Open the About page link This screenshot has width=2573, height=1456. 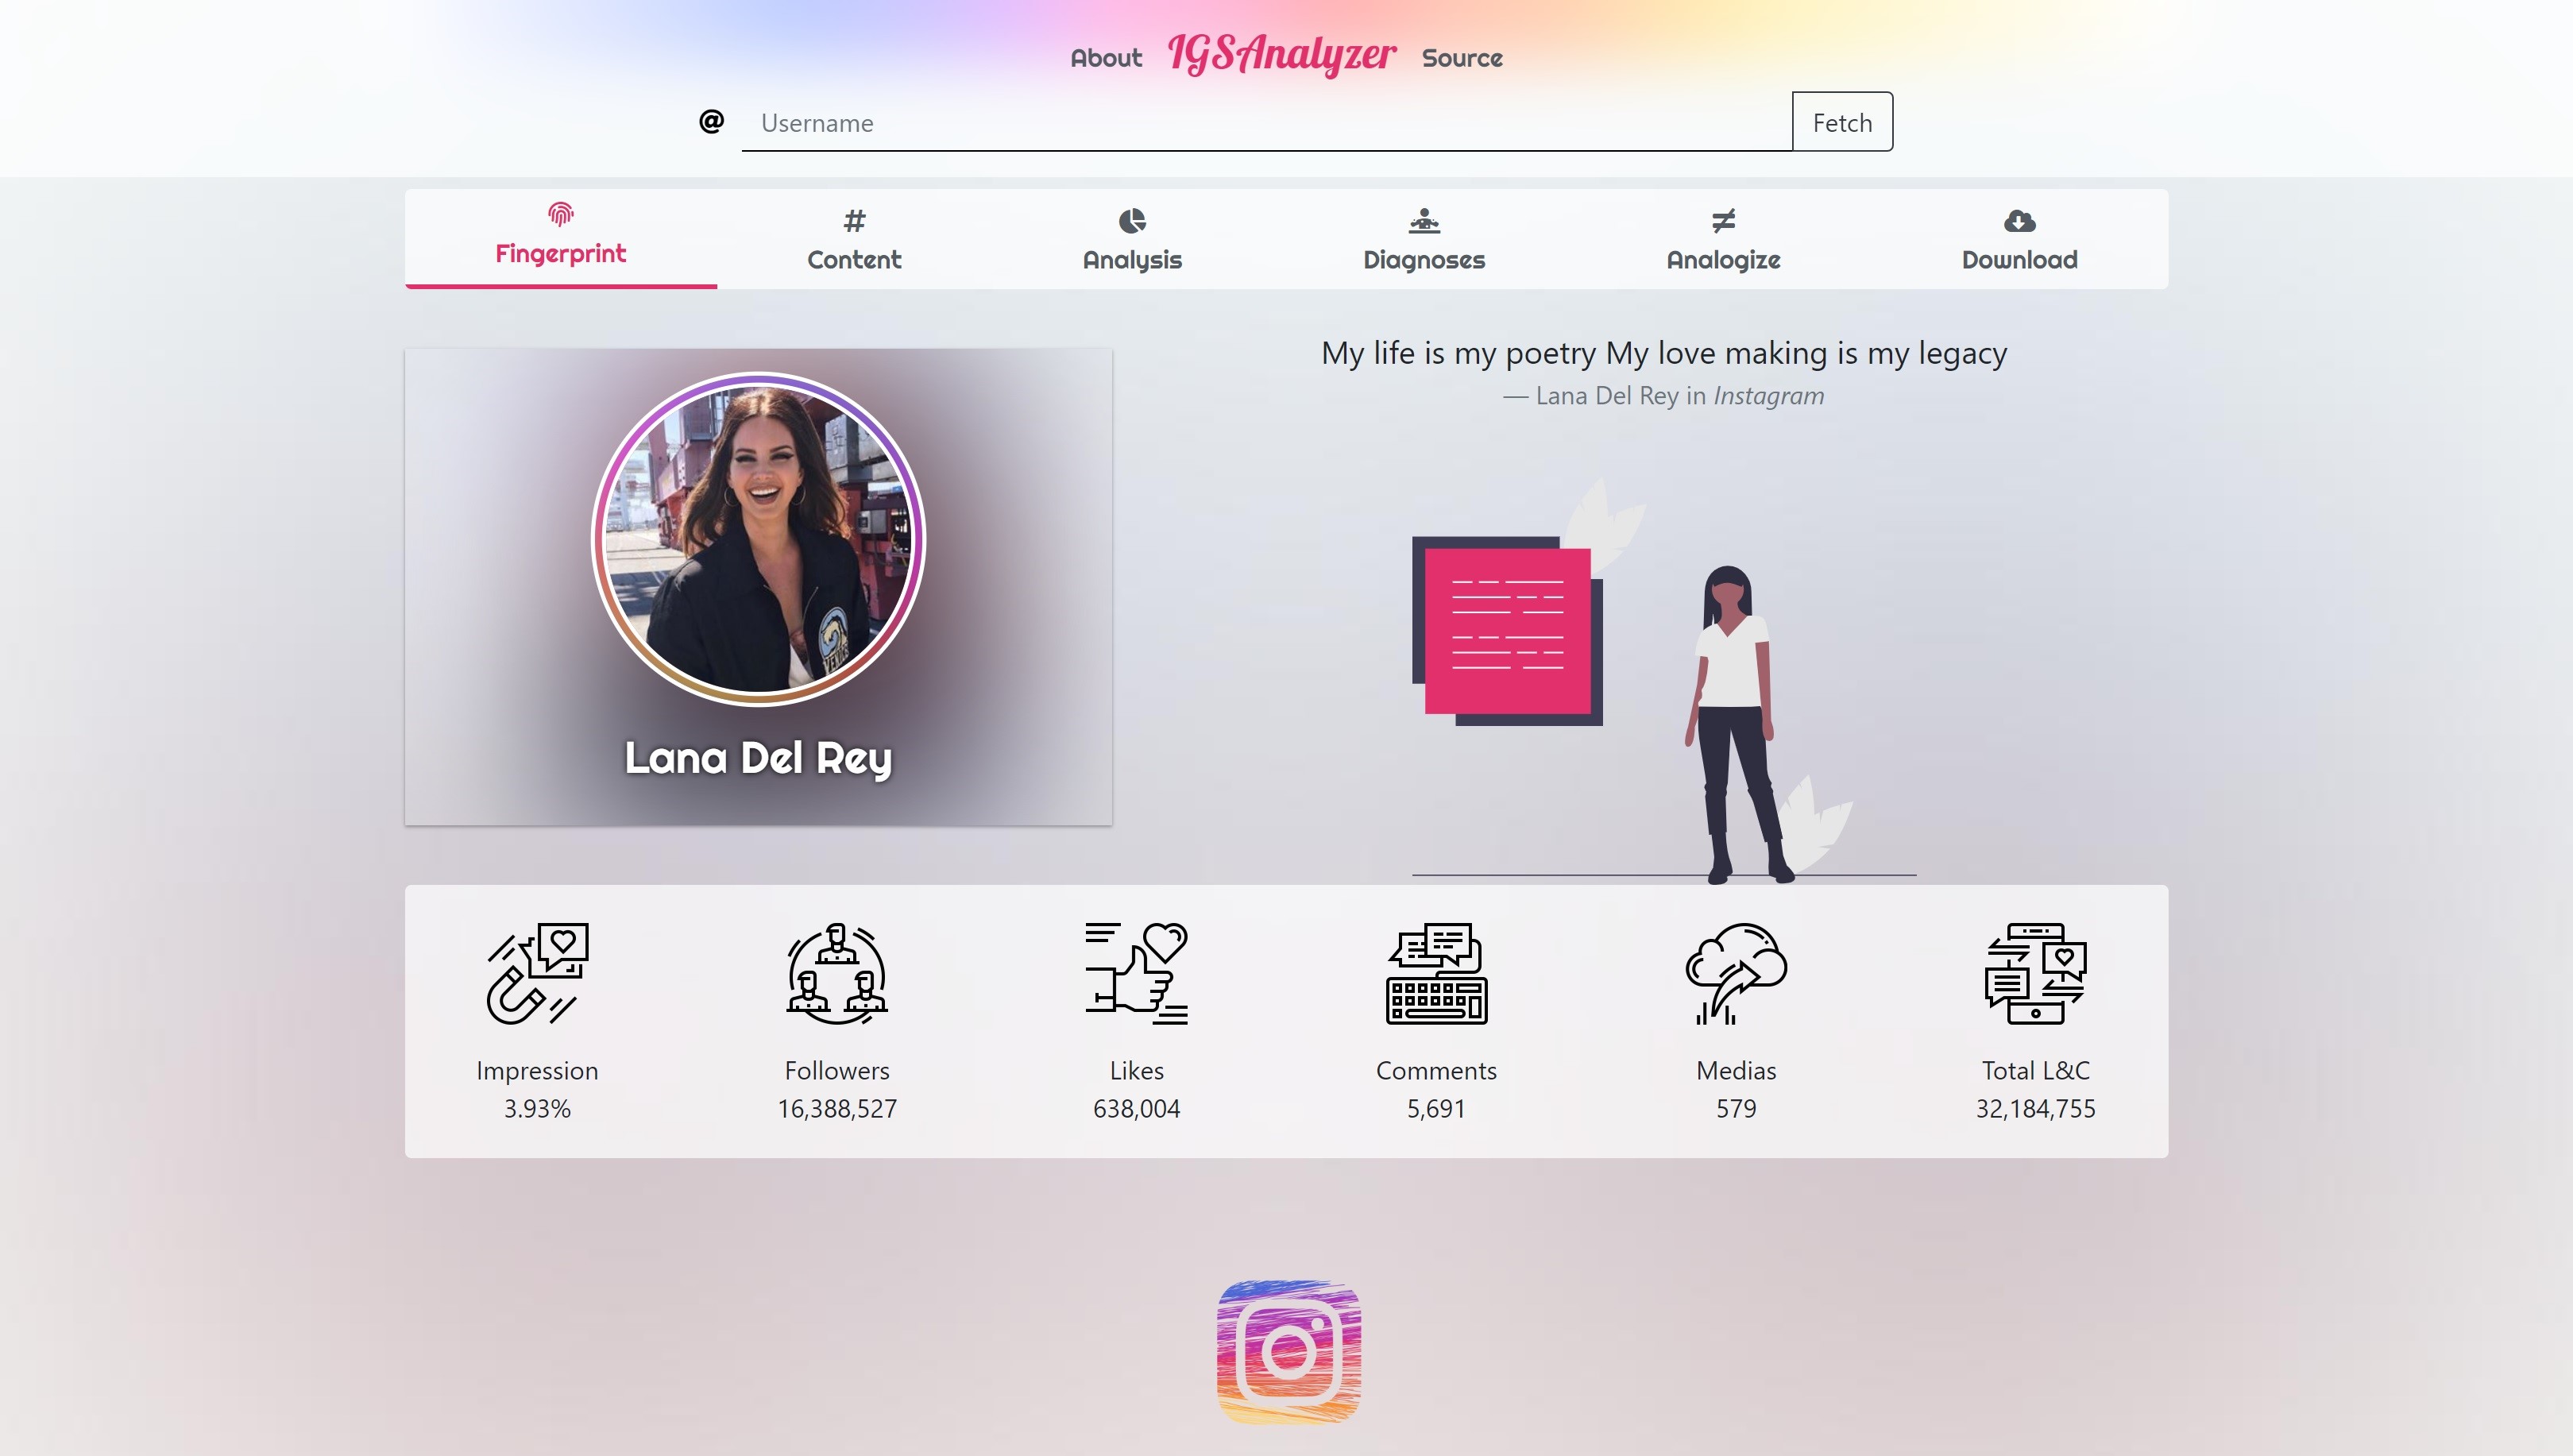point(1105,58)
